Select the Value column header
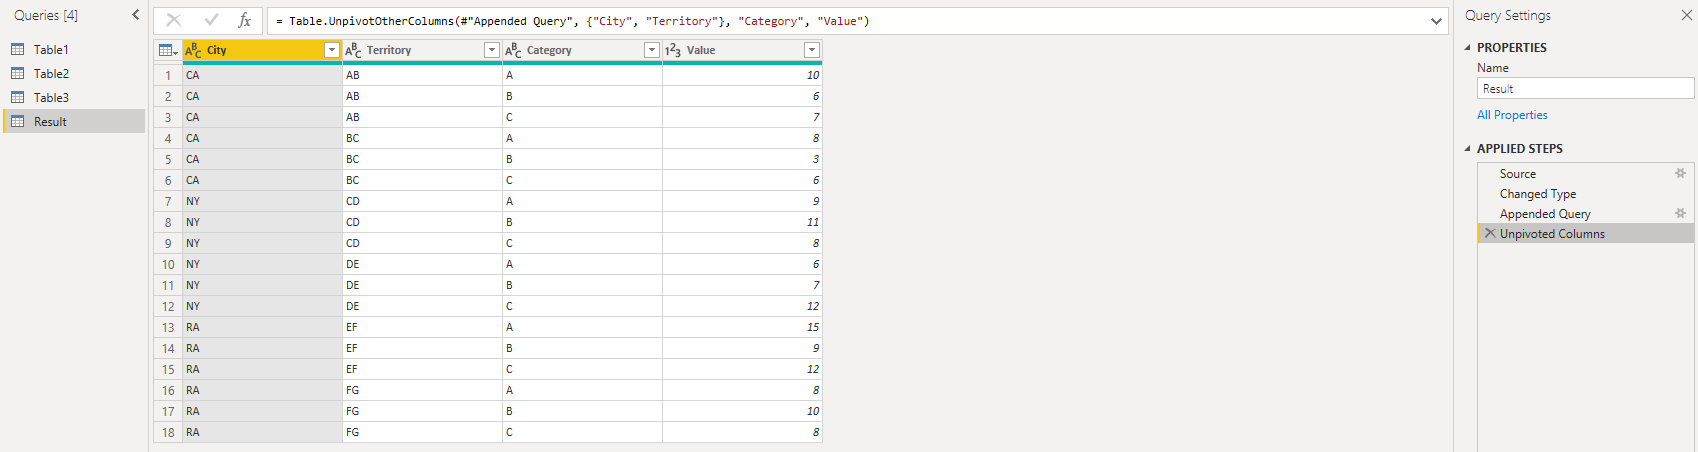 click(742, 50)
